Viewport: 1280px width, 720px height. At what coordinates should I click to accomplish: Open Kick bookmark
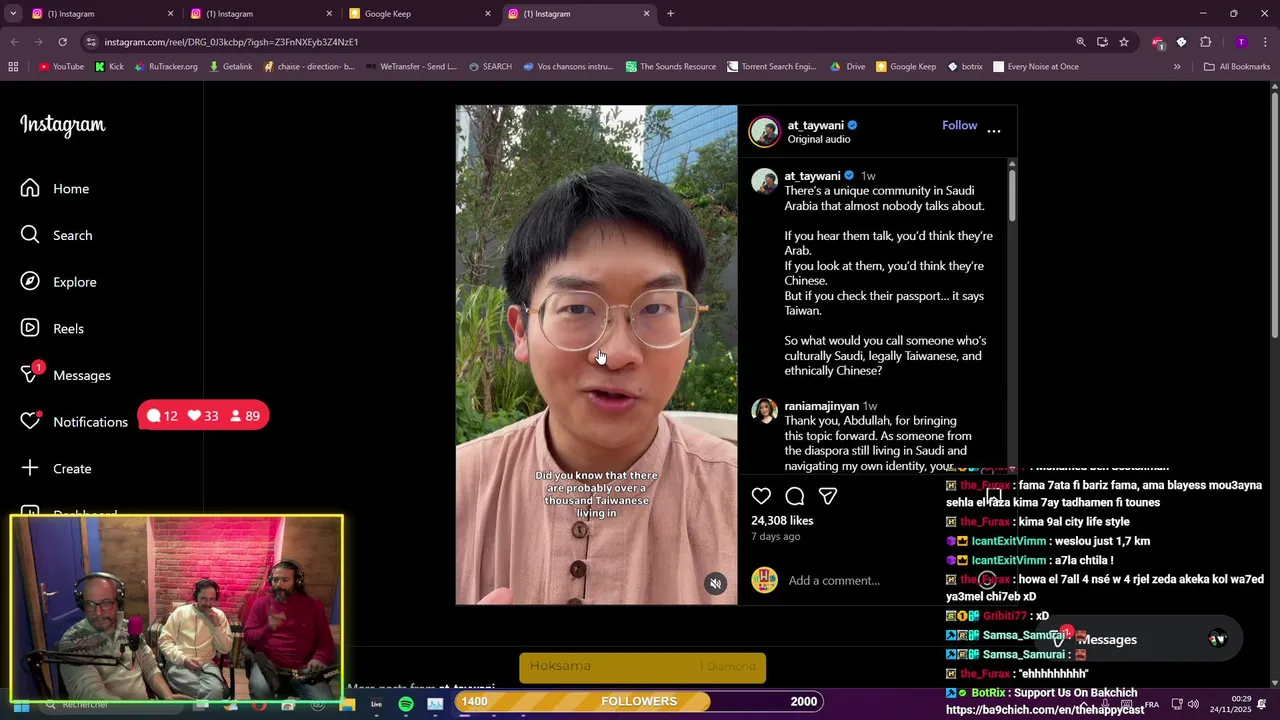pyautogui.click(x=109, y=67)
